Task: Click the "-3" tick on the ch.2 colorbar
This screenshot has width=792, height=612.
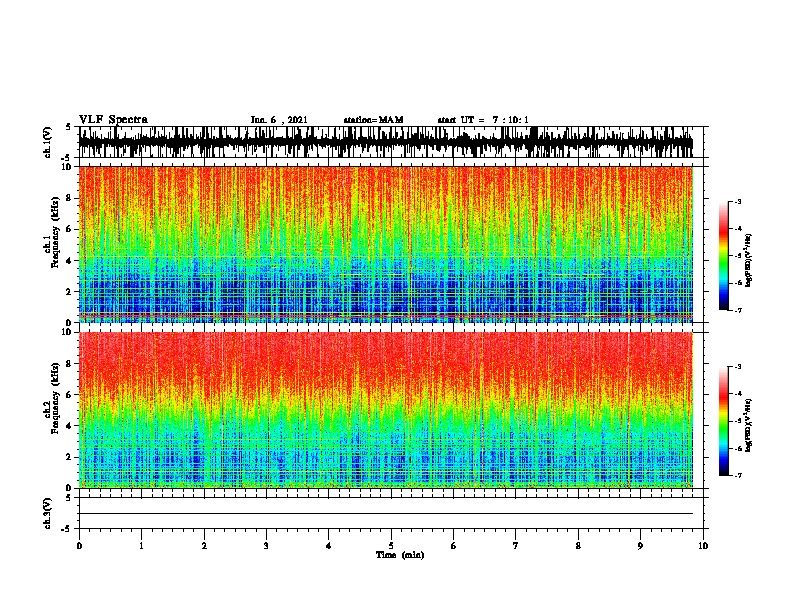Action: click(738, 367)
